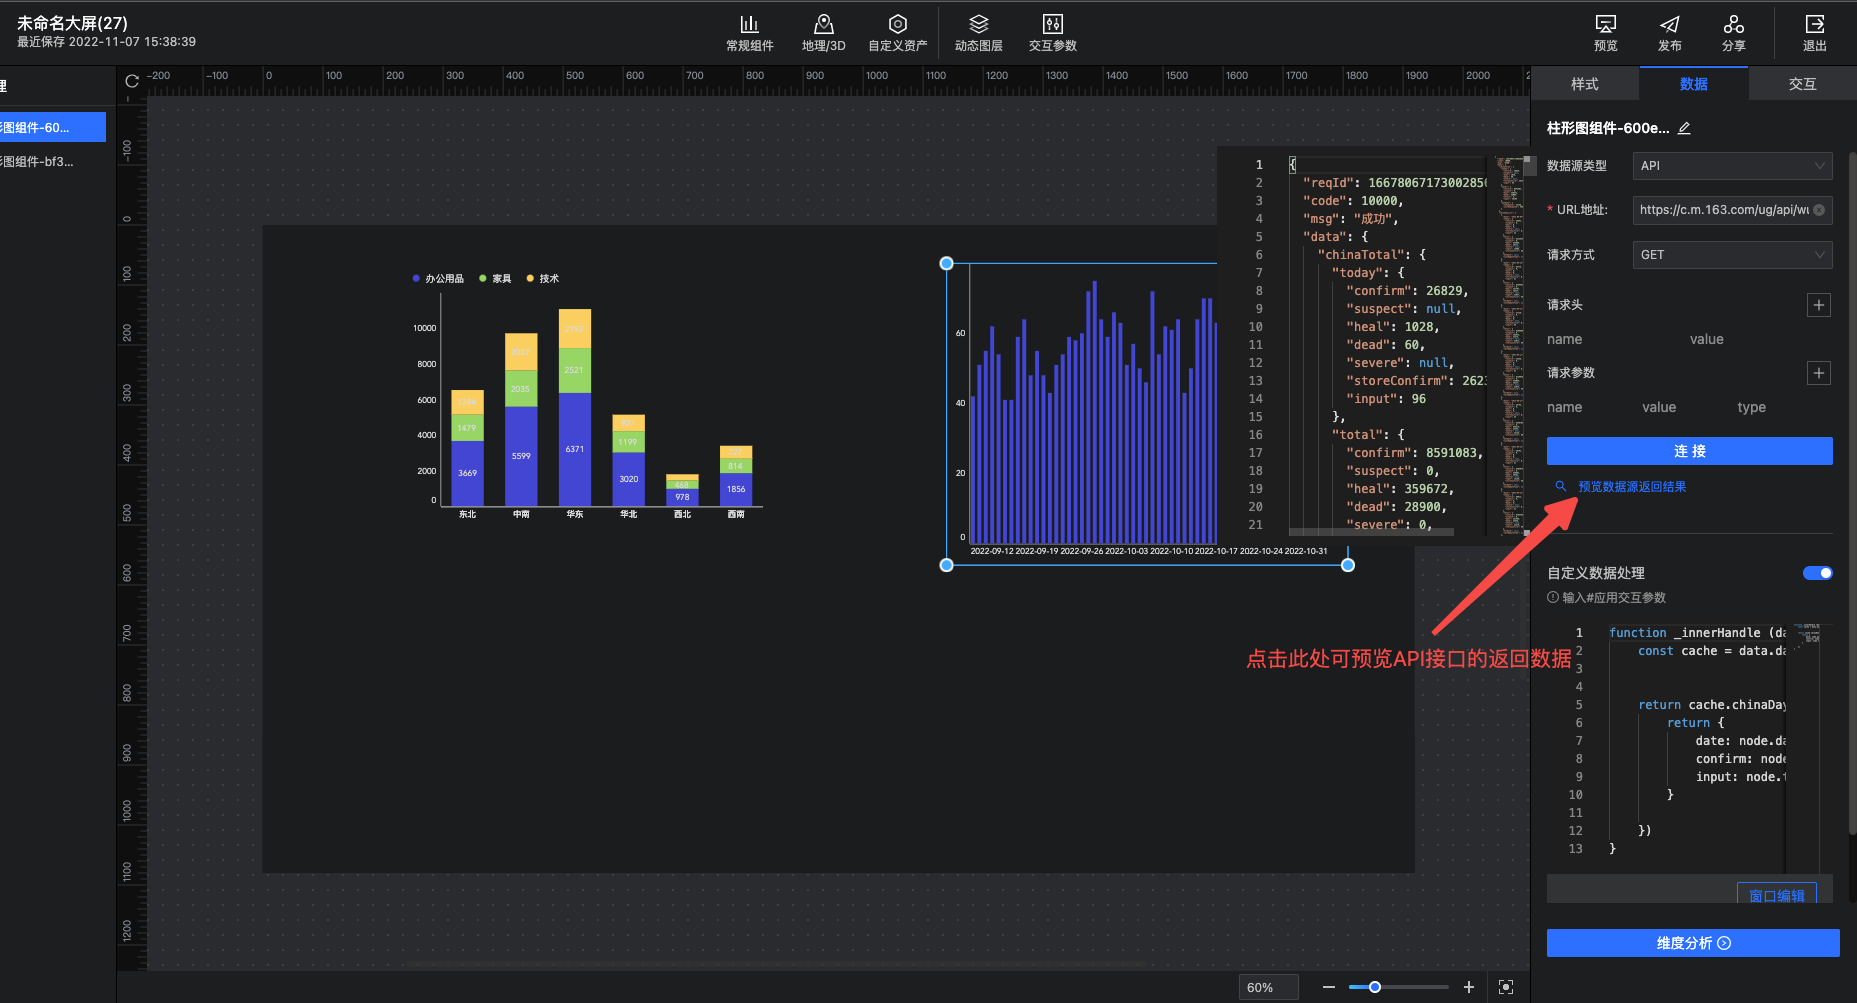Open the 常规组件 chart components menu
The height and width of the screenshot is (1003, 1857).
(x=749, y=33)
